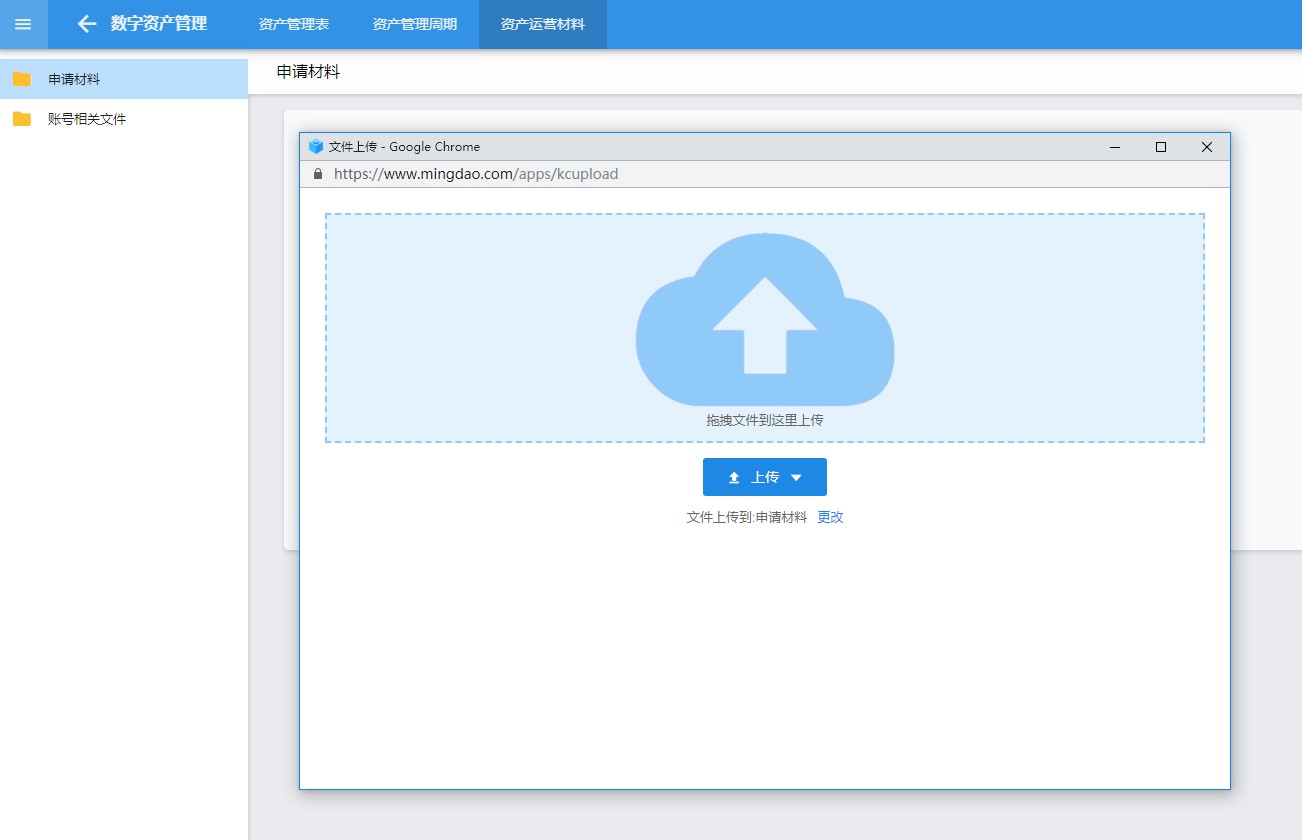Switch to the 资产管理表 tab
The width and height of the screenshot is (1302, 840).
293,24
